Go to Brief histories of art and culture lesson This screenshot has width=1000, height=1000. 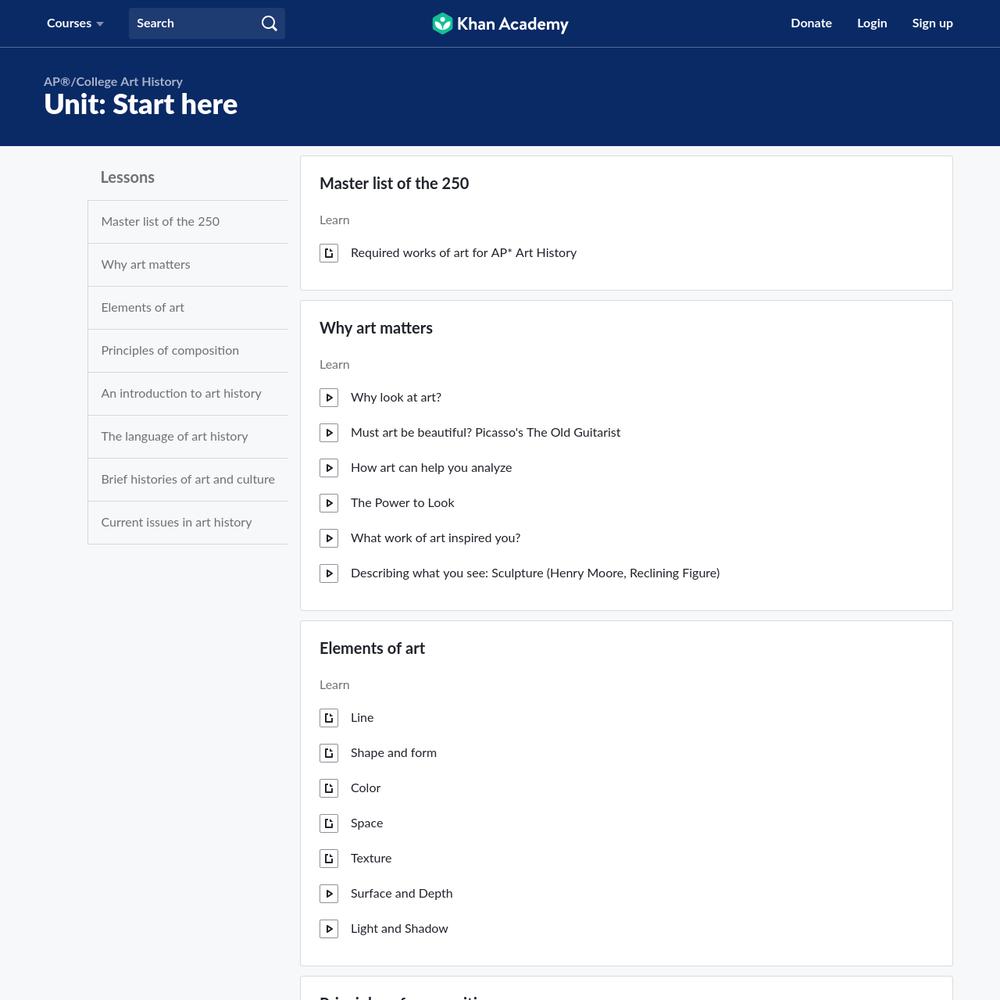[x=188, y=480]
